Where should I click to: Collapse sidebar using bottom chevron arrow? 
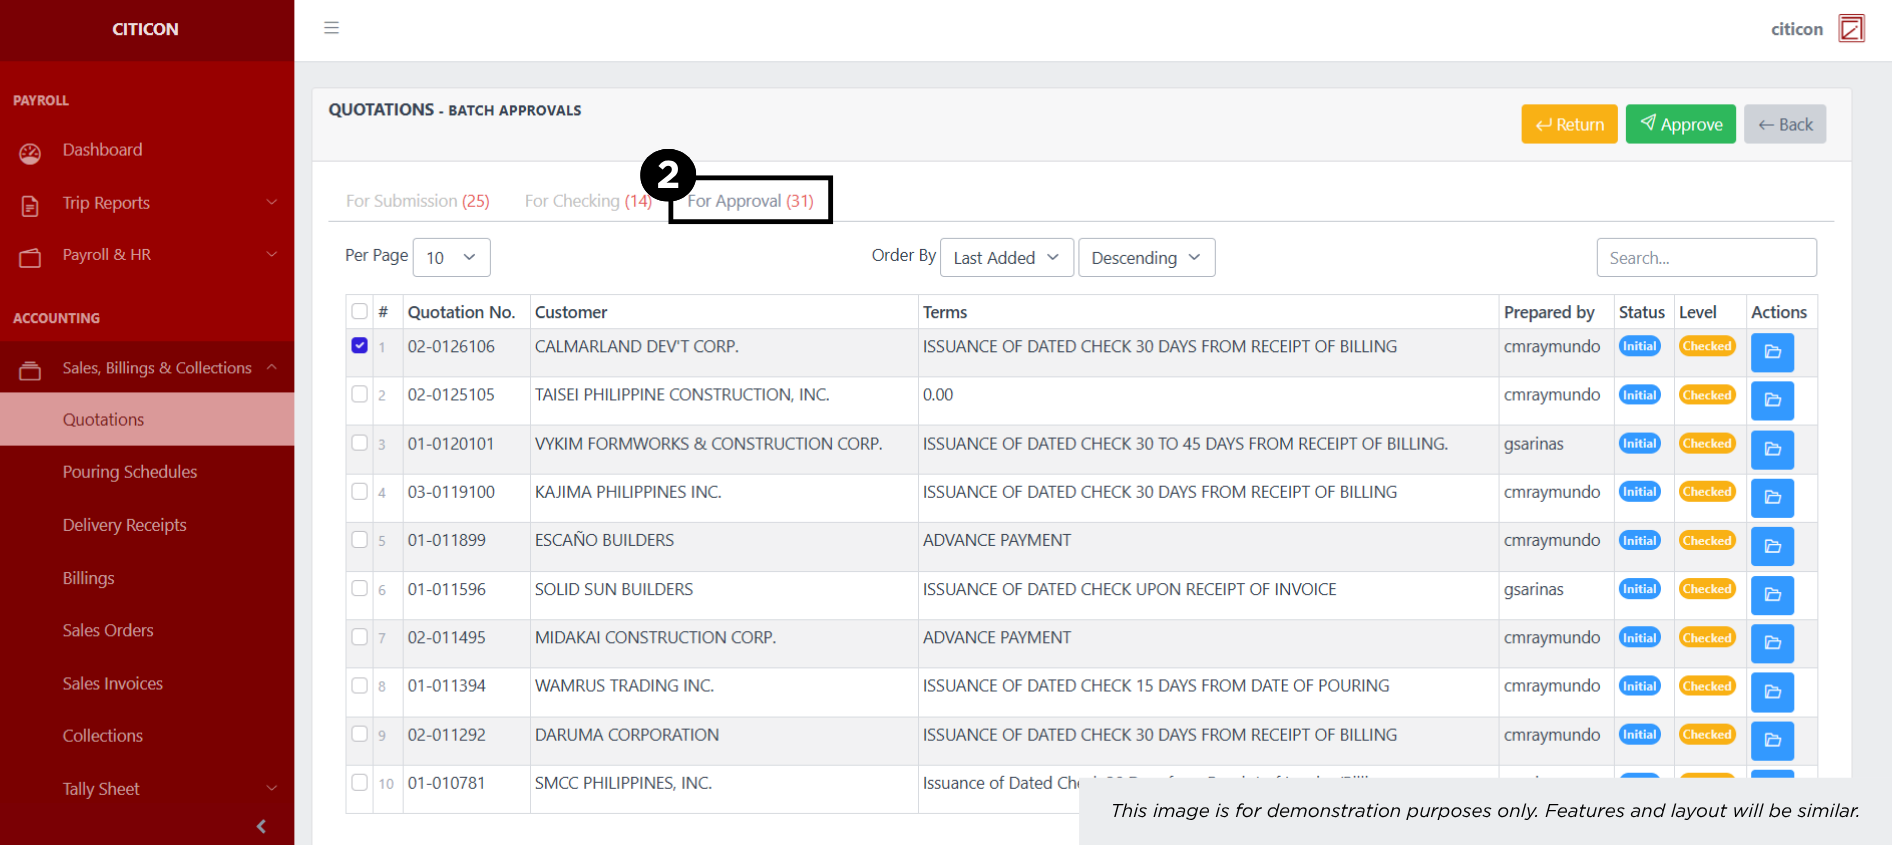(x=261, y=826)
